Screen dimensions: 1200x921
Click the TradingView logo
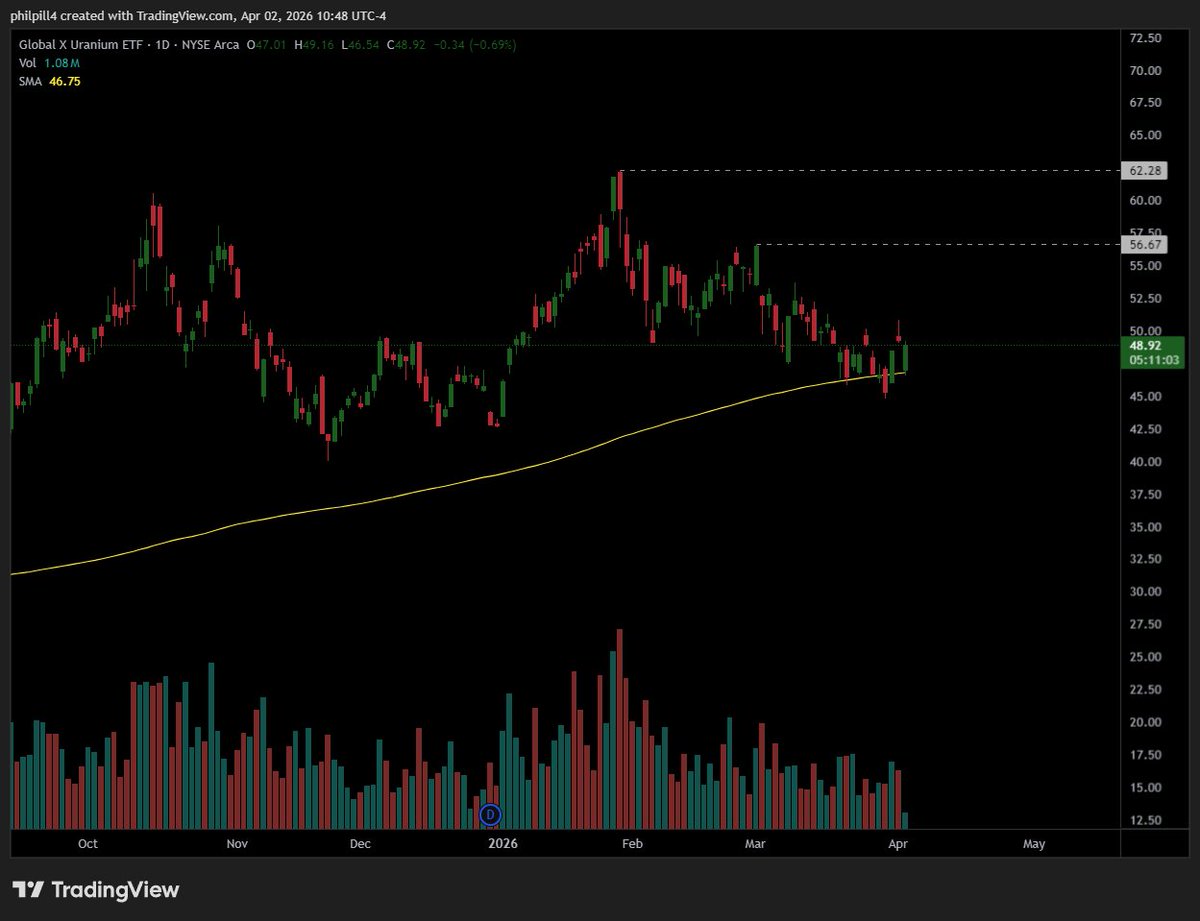[96, 889]
